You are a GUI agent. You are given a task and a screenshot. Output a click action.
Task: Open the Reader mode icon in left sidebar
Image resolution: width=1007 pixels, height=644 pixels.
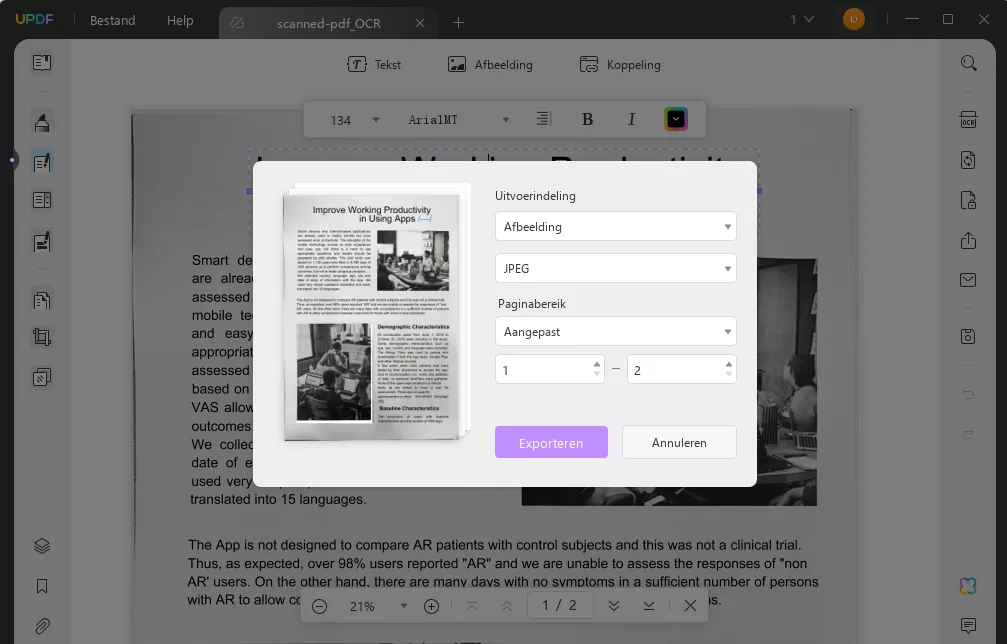point(42,63)
